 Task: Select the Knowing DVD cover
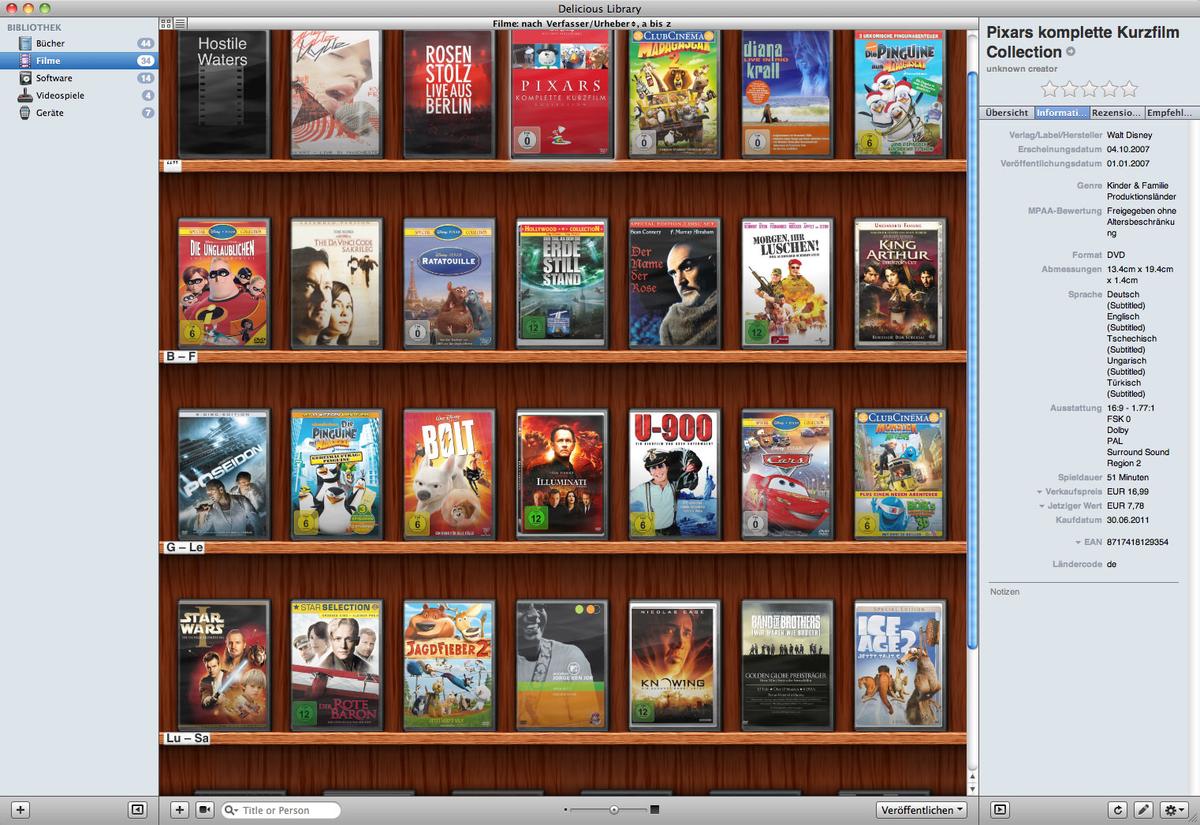coord(674,665)
